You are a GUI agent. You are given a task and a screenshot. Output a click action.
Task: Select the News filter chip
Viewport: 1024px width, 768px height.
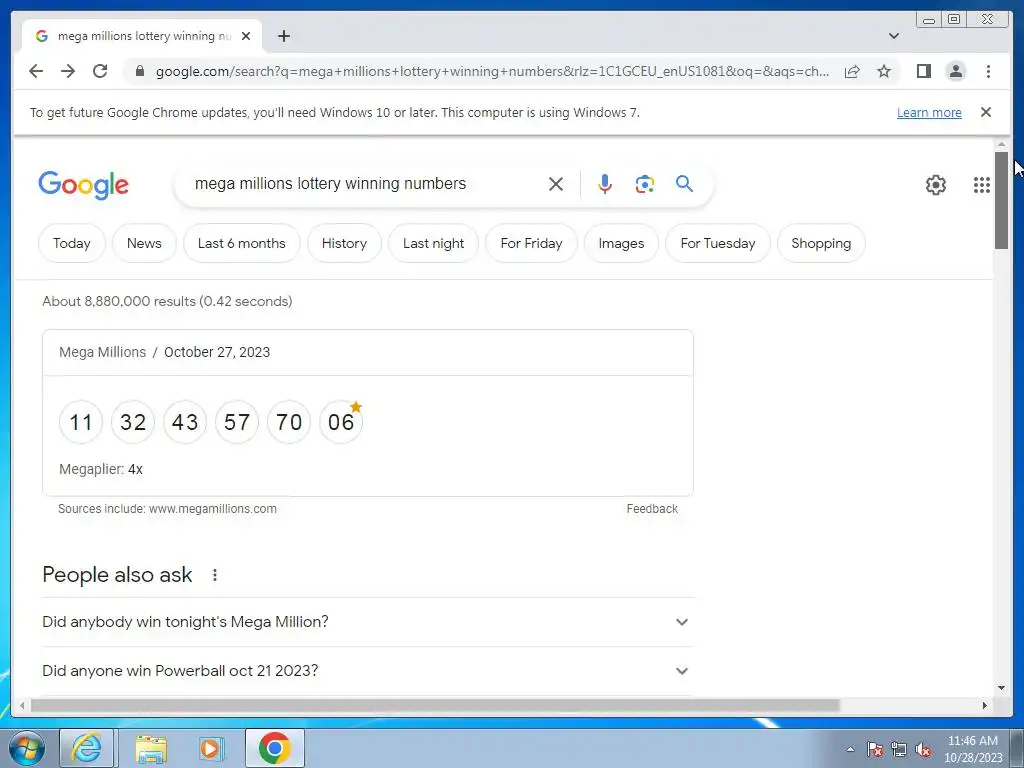pos(144,243)
